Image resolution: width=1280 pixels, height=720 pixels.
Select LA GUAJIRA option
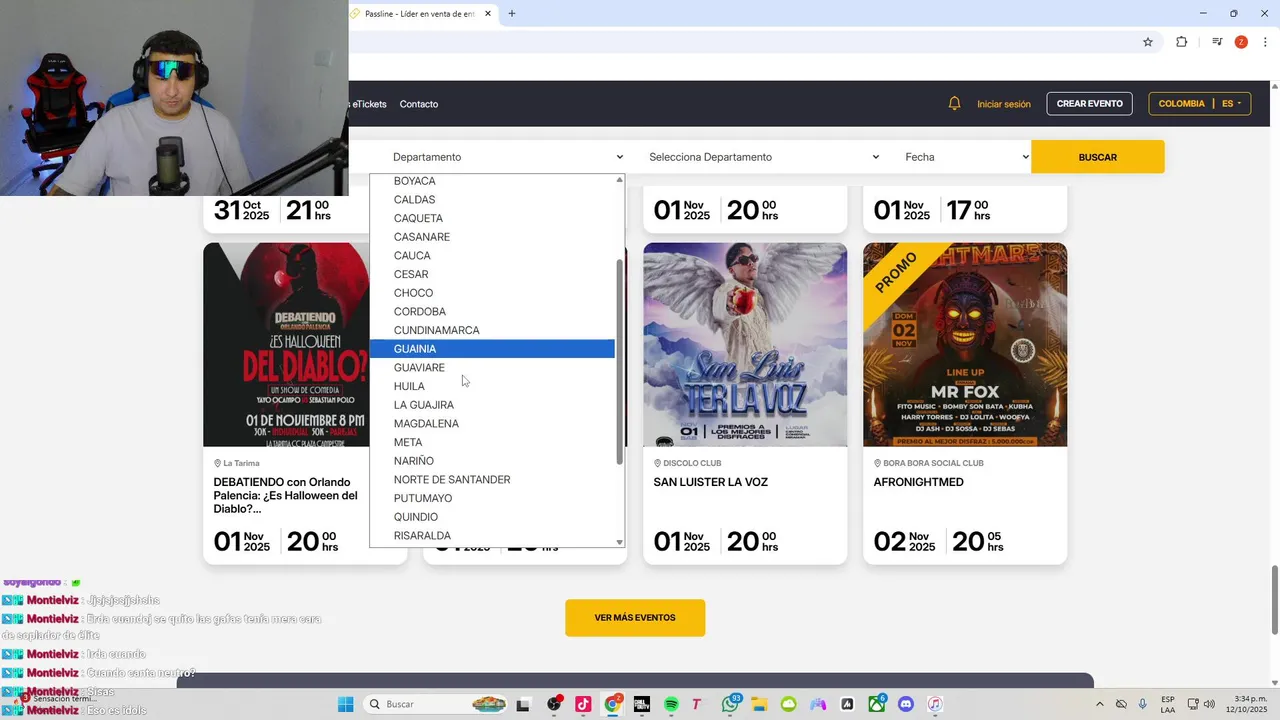[x=492, y=405]
